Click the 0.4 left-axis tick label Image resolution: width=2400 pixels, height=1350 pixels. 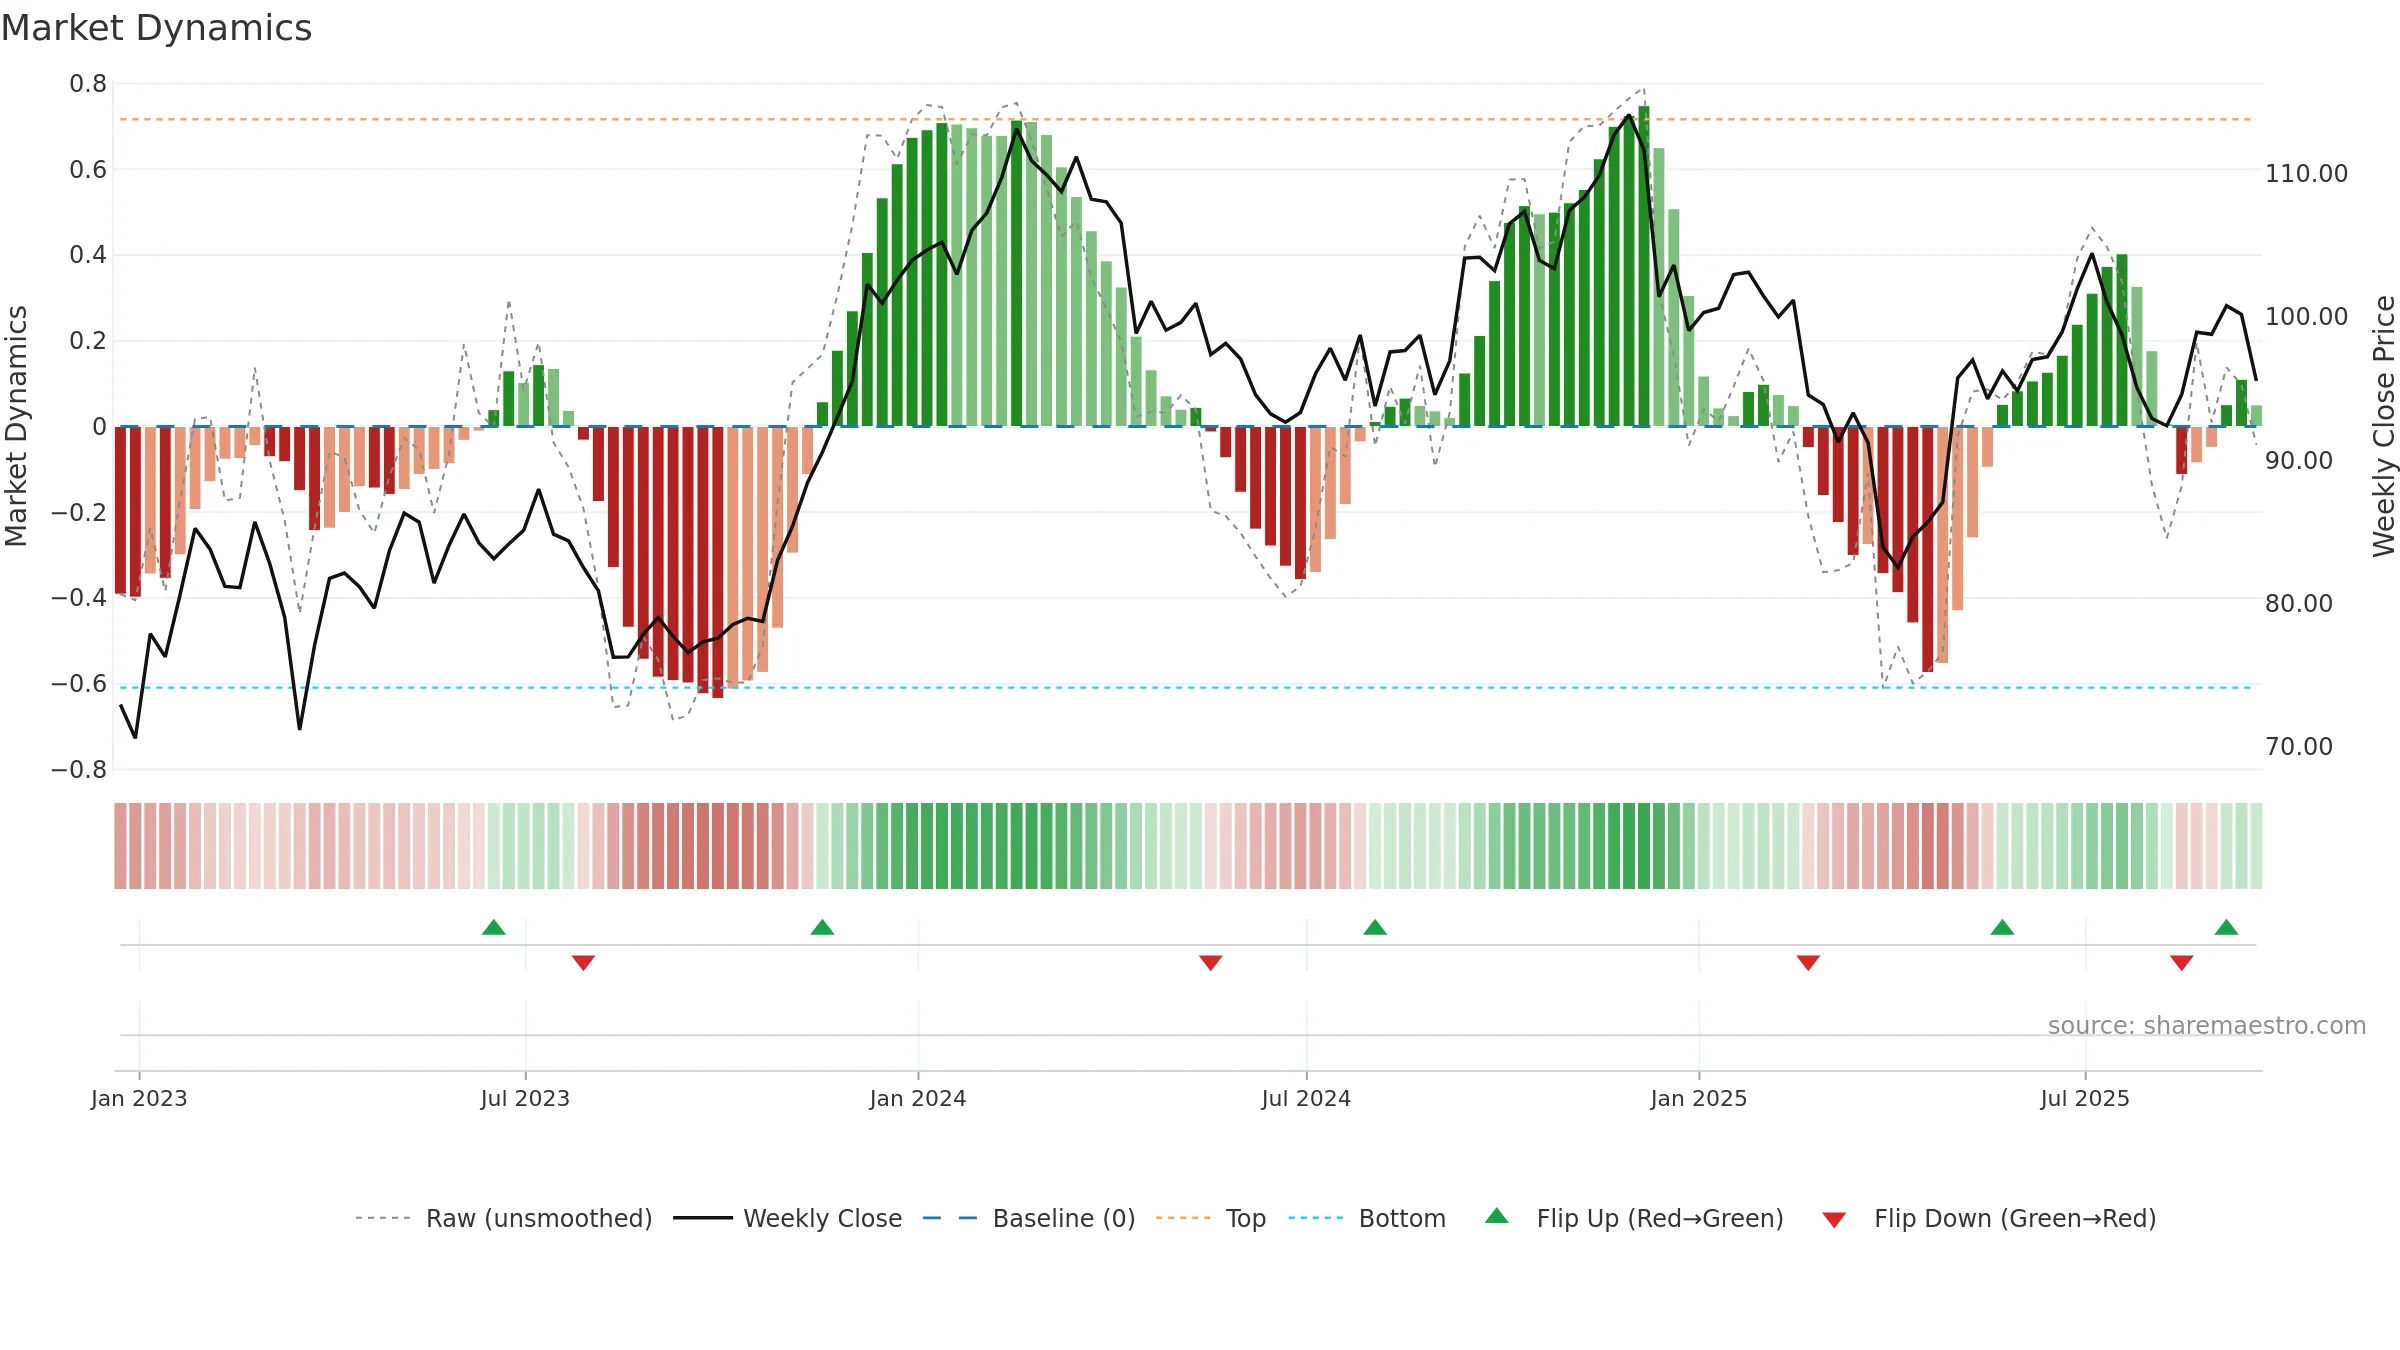point(88,255)
